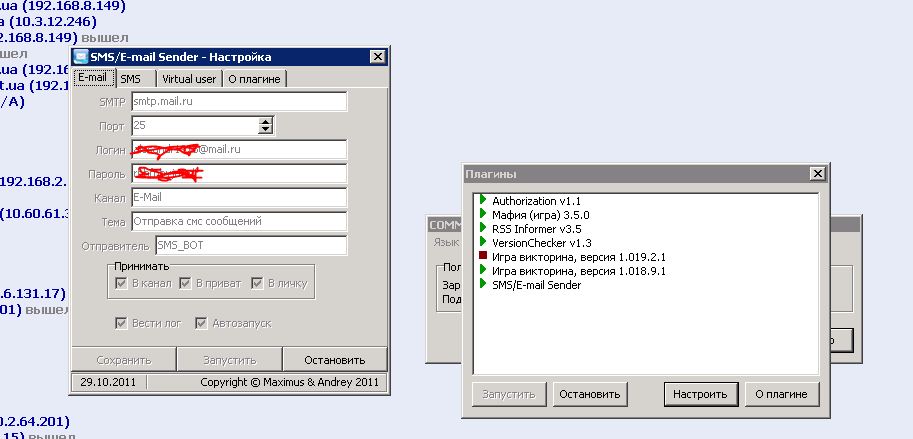Increase the port number with the up arrow
Image resolution: width=913 pixels, height=439 pixels.
pos(265,122)
